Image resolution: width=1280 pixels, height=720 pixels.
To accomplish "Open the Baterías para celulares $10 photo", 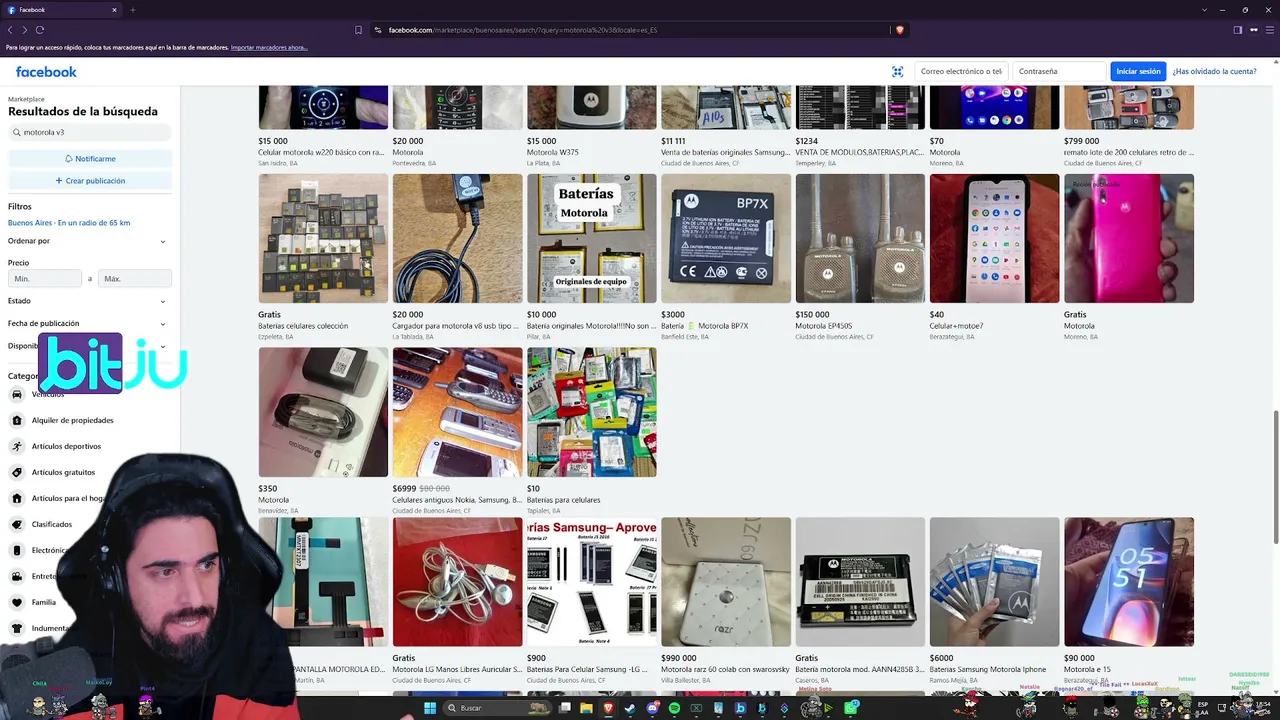I will click(x=592, y=412).
